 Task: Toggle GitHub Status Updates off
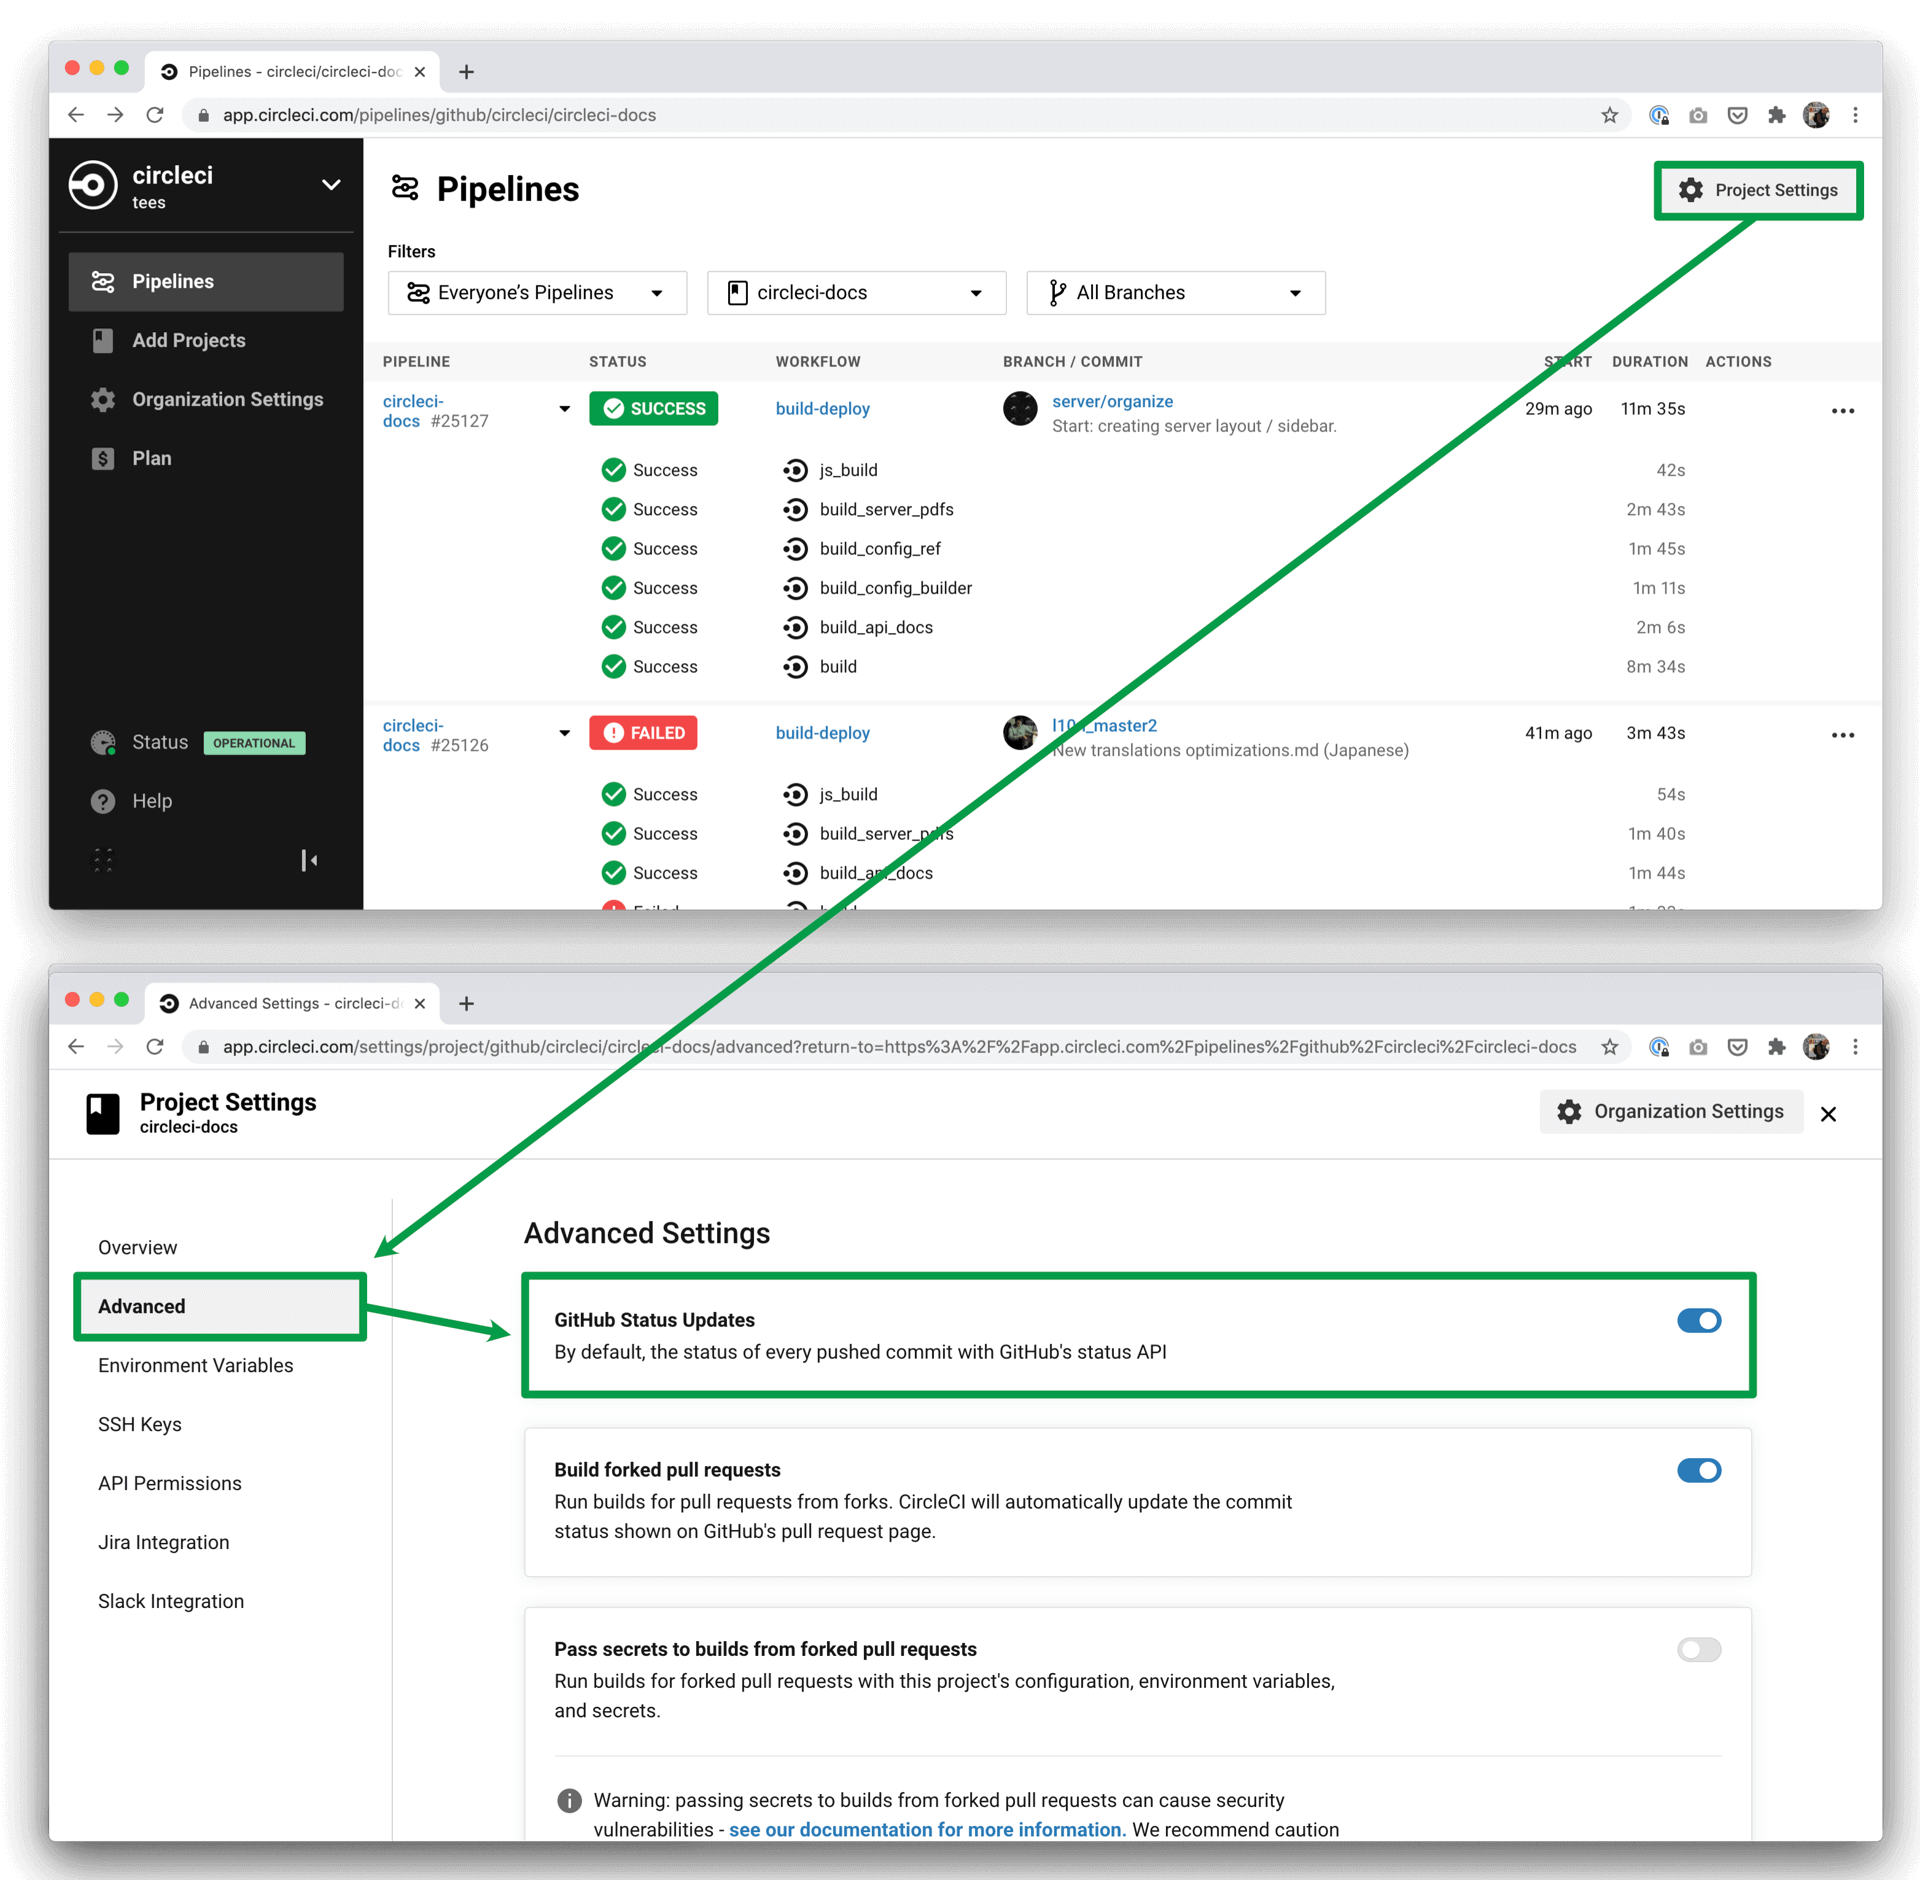[x=1698, y=1321]
